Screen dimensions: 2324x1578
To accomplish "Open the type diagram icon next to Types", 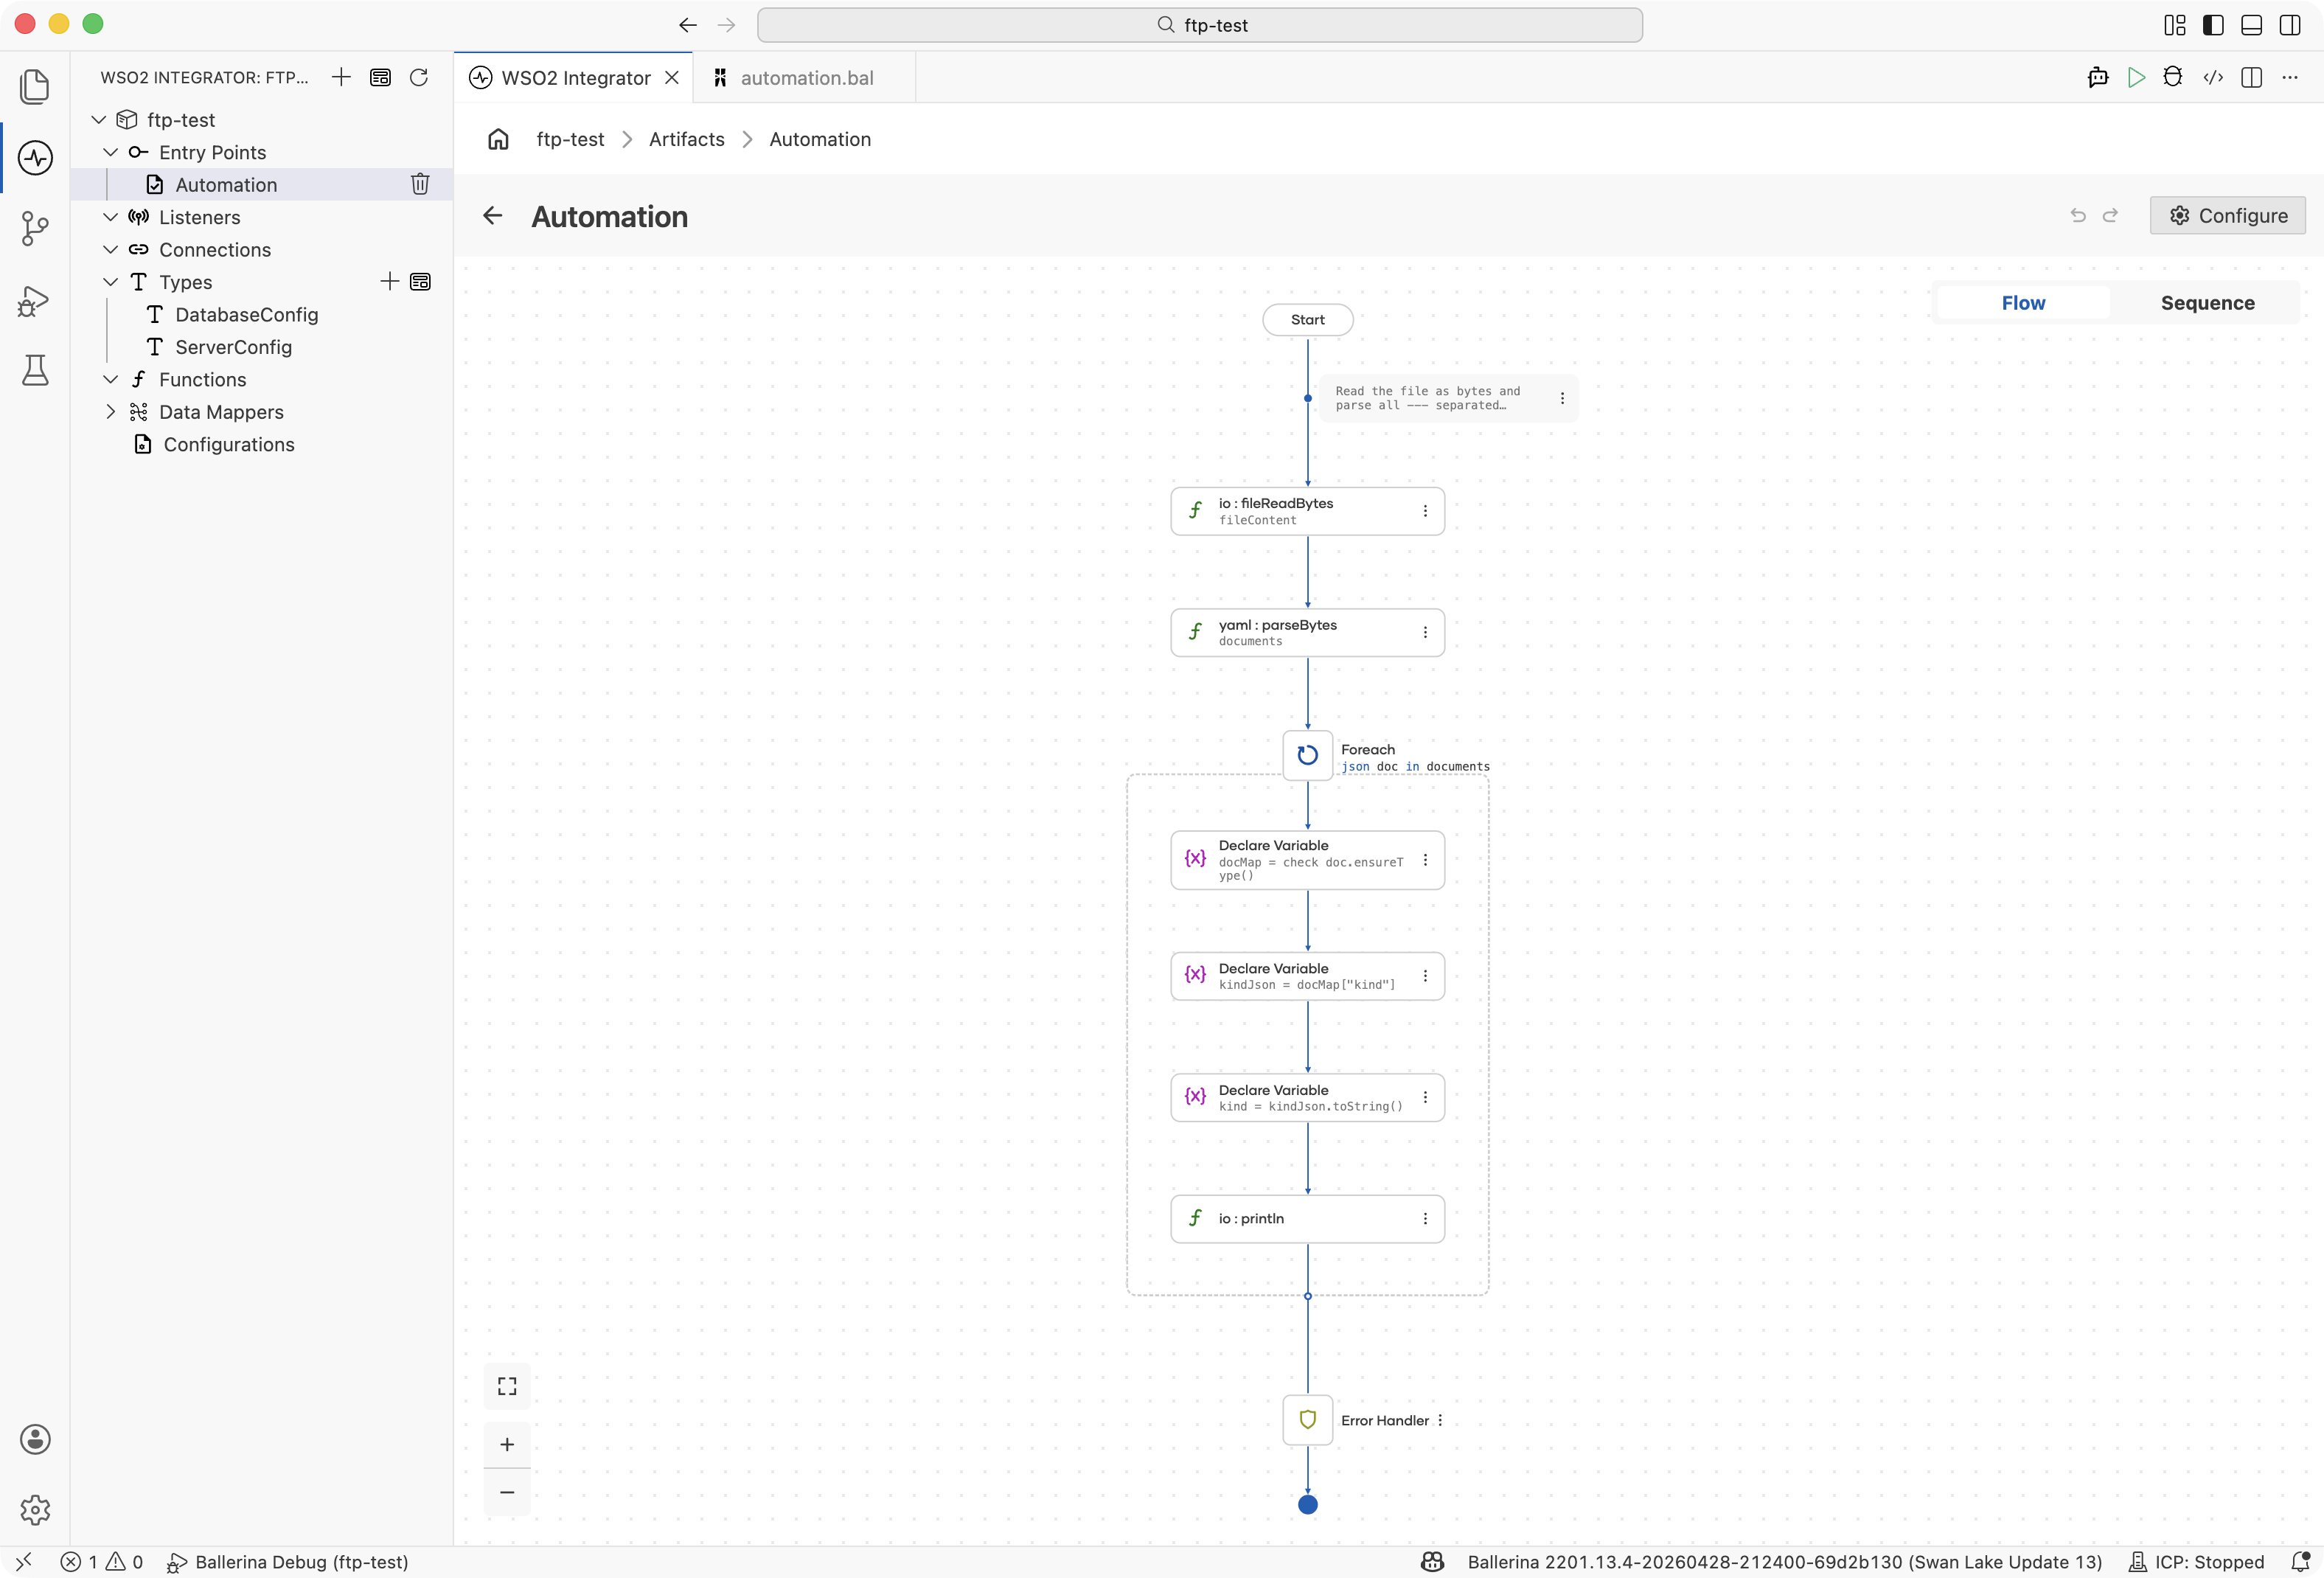I will pyautogui.click(x=421, y=282).
